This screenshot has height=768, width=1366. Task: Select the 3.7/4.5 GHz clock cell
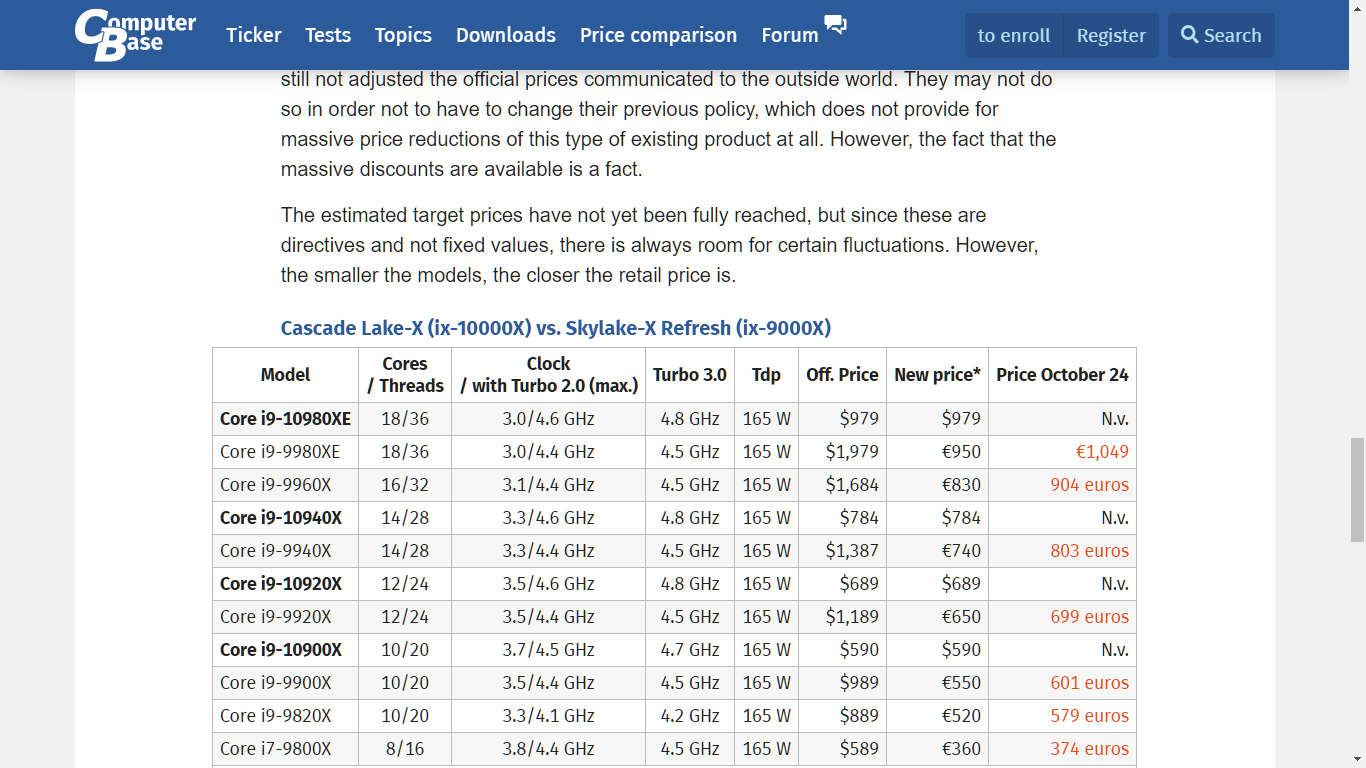click(549, 650)
